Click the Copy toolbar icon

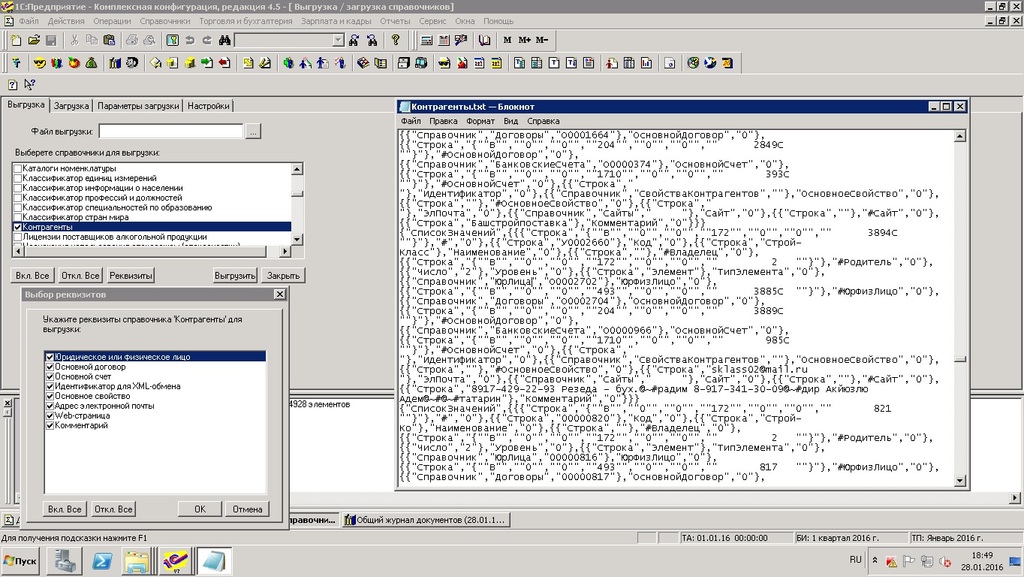click(x=92, y=40)
